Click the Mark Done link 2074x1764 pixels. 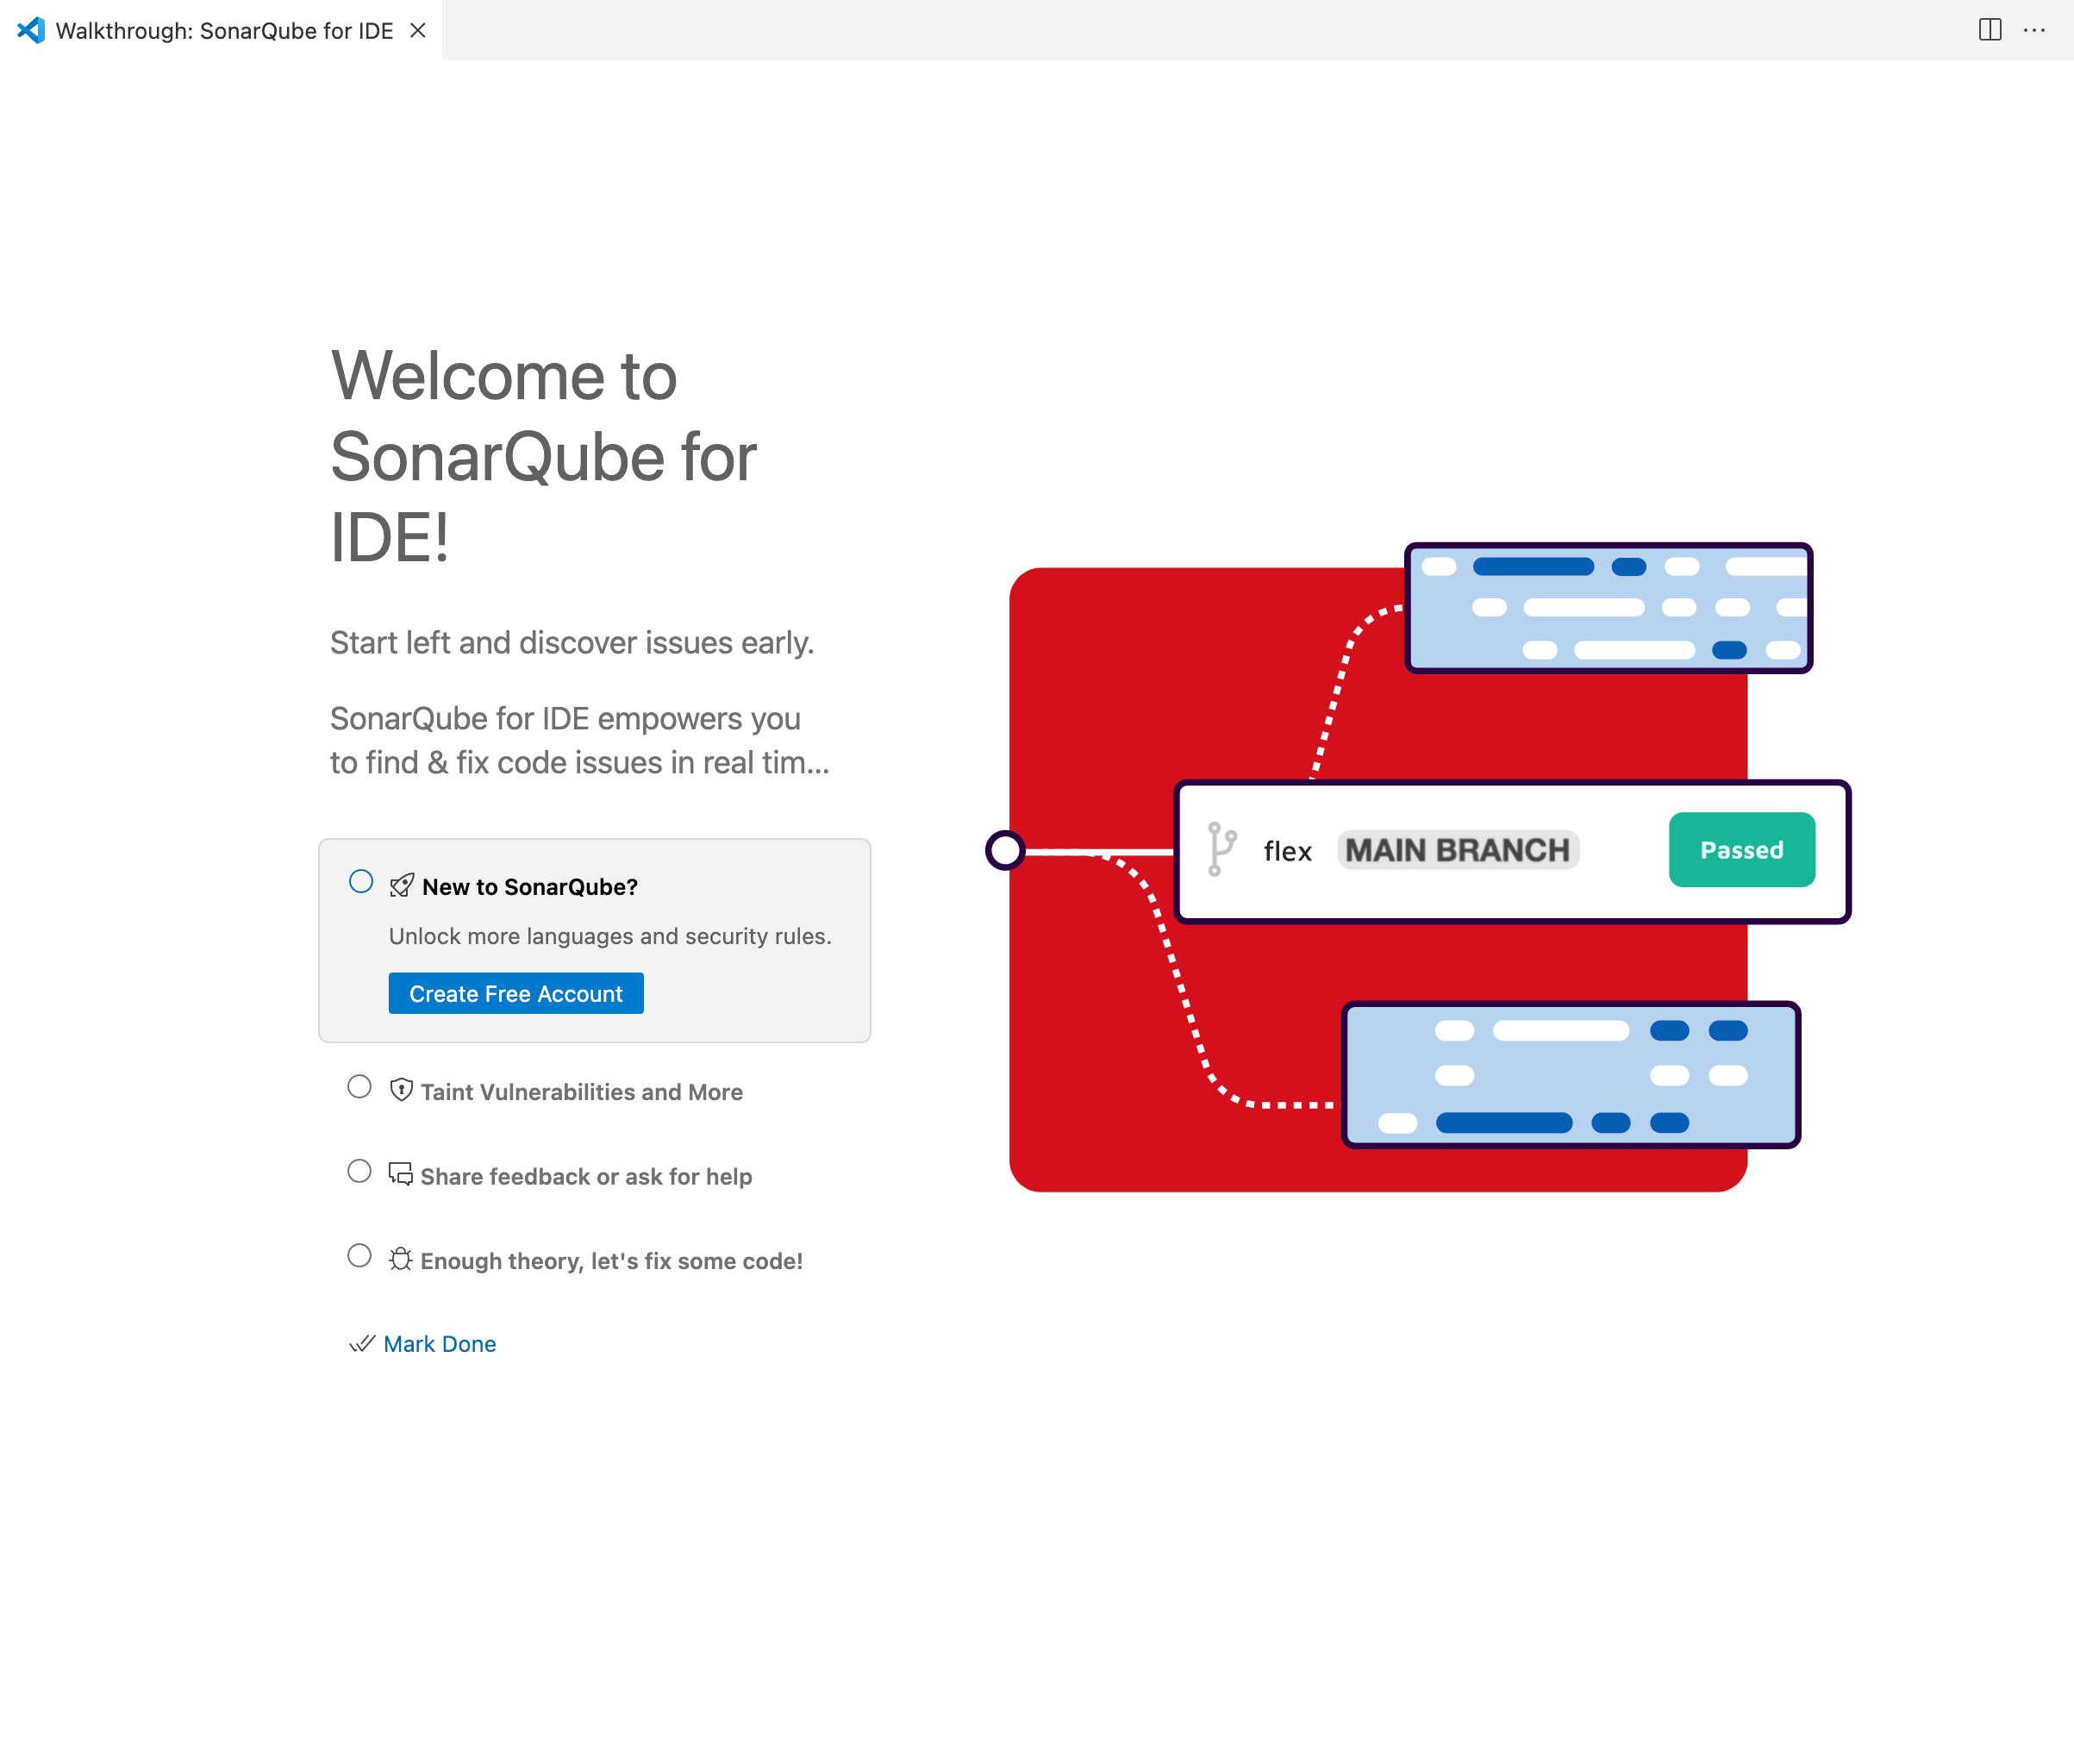[440, 1344]
